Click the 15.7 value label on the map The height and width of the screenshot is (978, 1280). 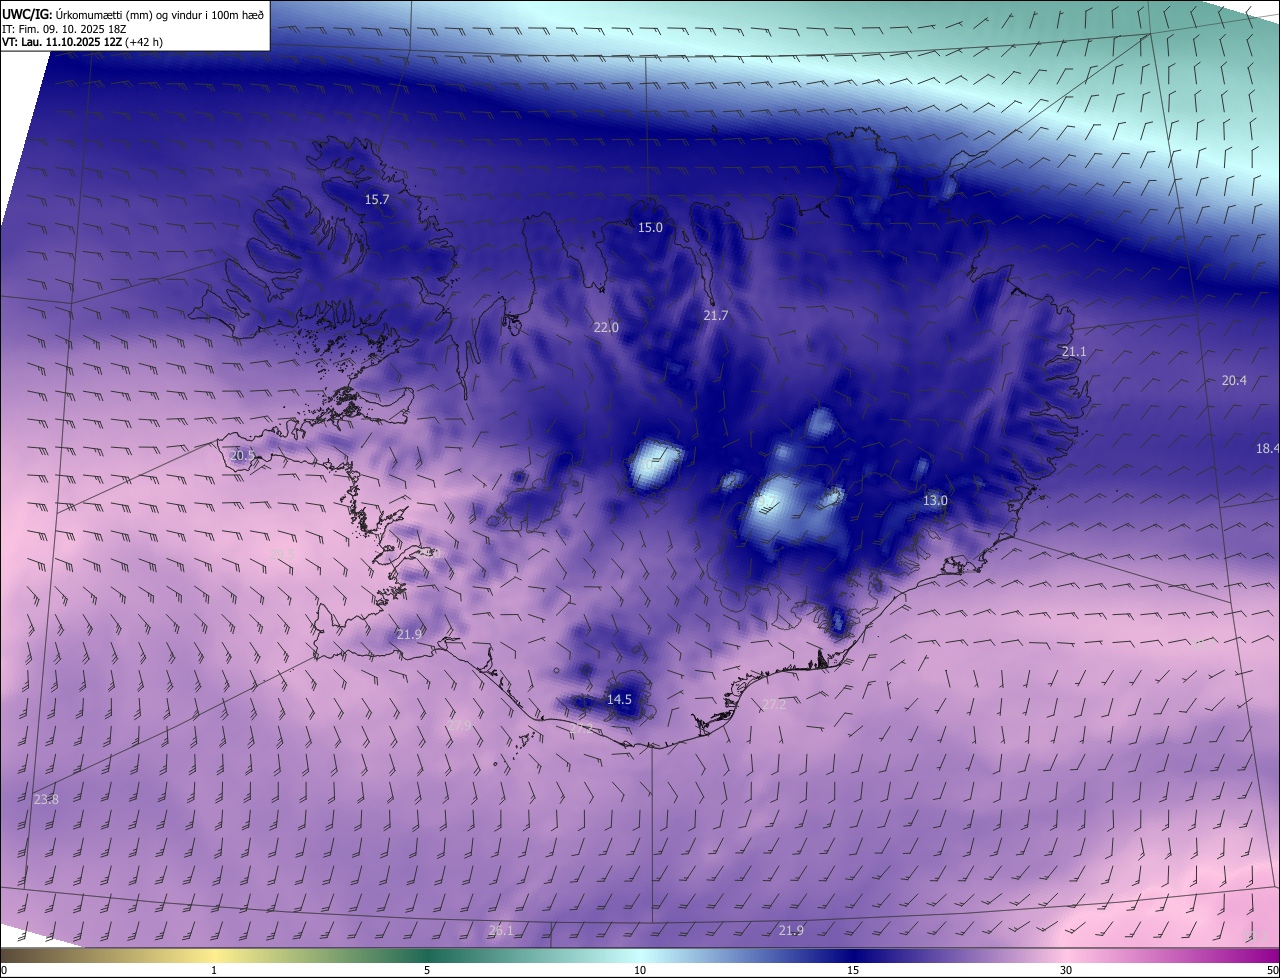pyautogui.click(x=376, y=200)
